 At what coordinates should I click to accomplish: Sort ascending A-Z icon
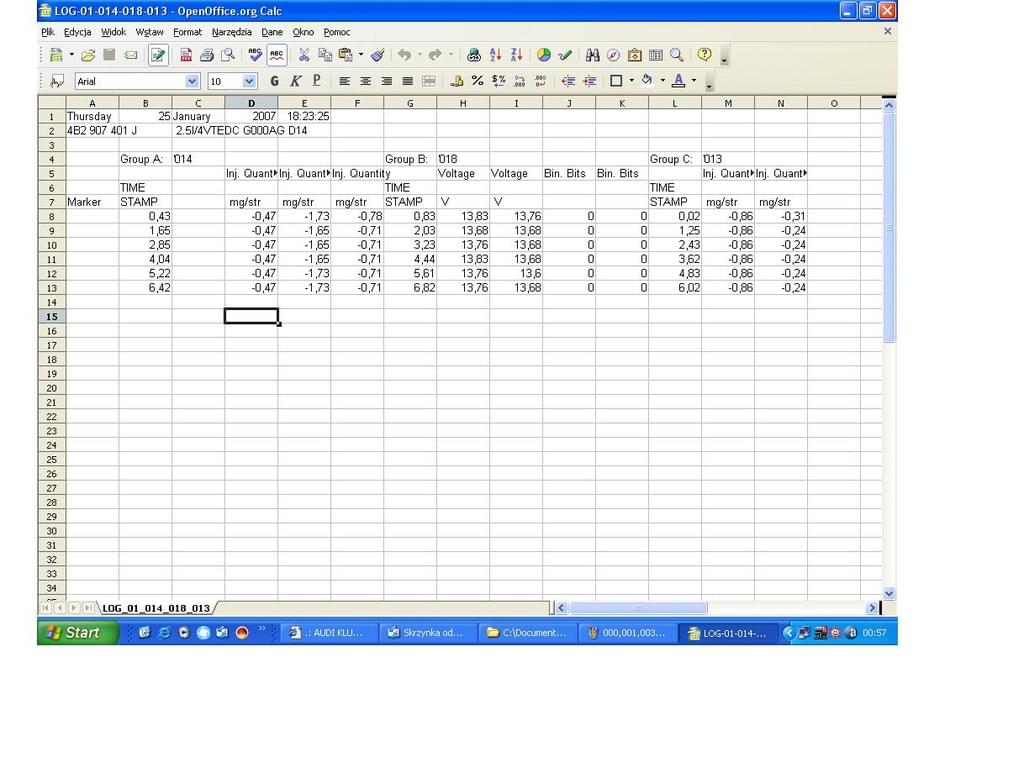click(496, 55)
